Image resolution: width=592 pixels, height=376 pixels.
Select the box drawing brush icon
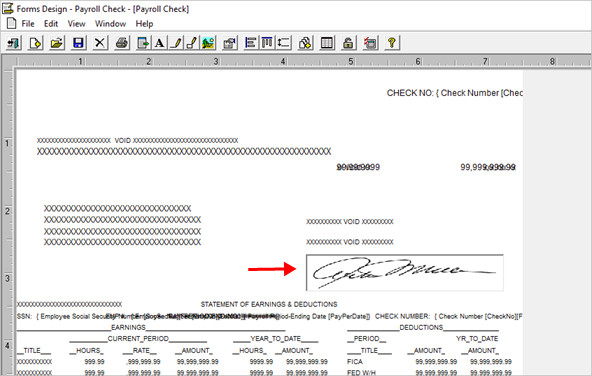[192, 43]
